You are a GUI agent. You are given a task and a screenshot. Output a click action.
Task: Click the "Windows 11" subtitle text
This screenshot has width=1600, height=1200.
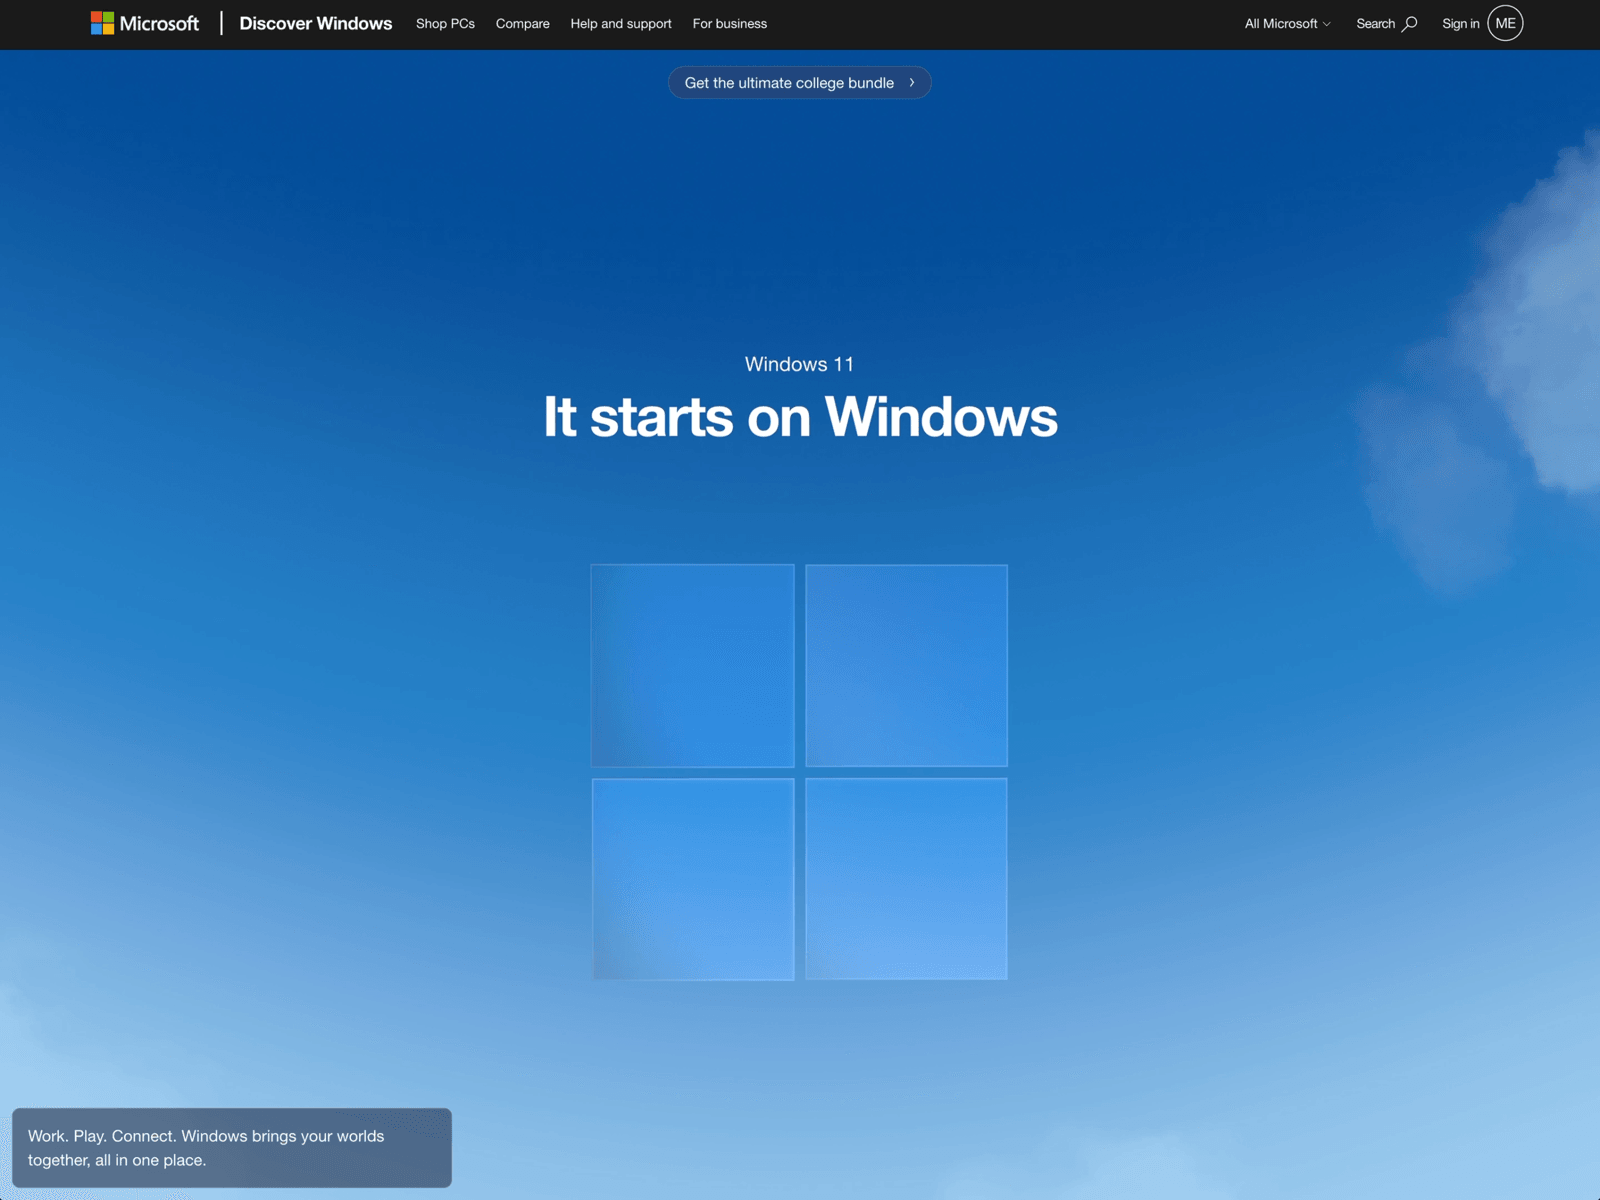pos(800,364)
